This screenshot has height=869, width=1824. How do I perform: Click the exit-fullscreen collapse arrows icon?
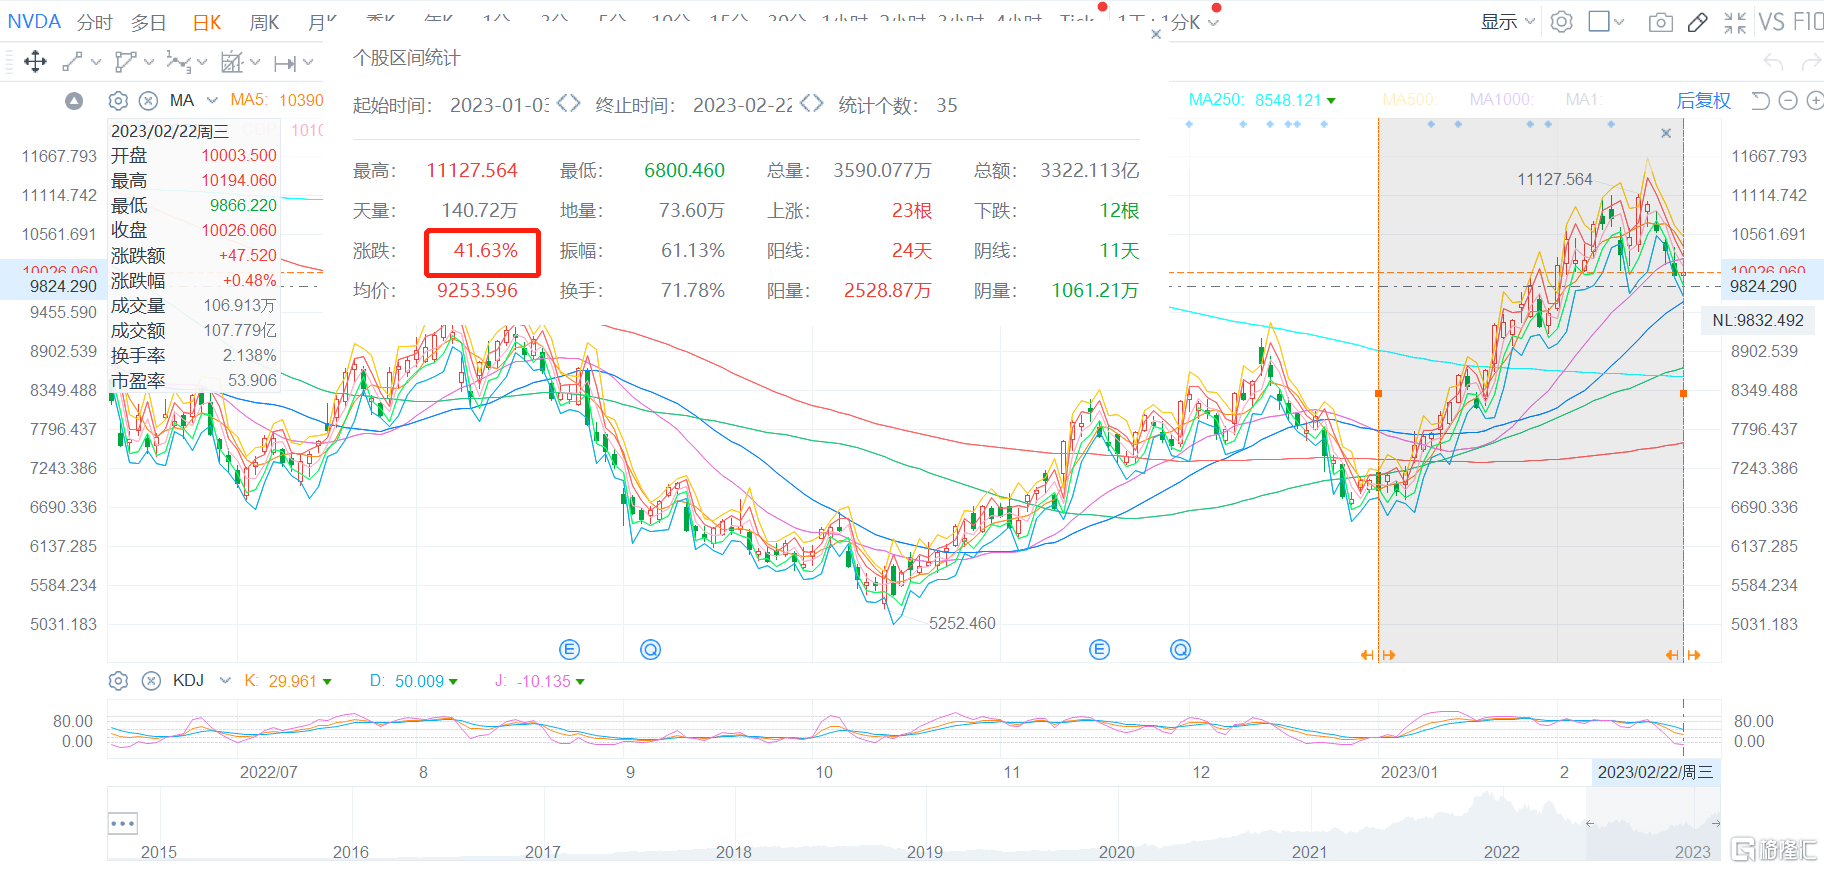tap(1735, 22)
